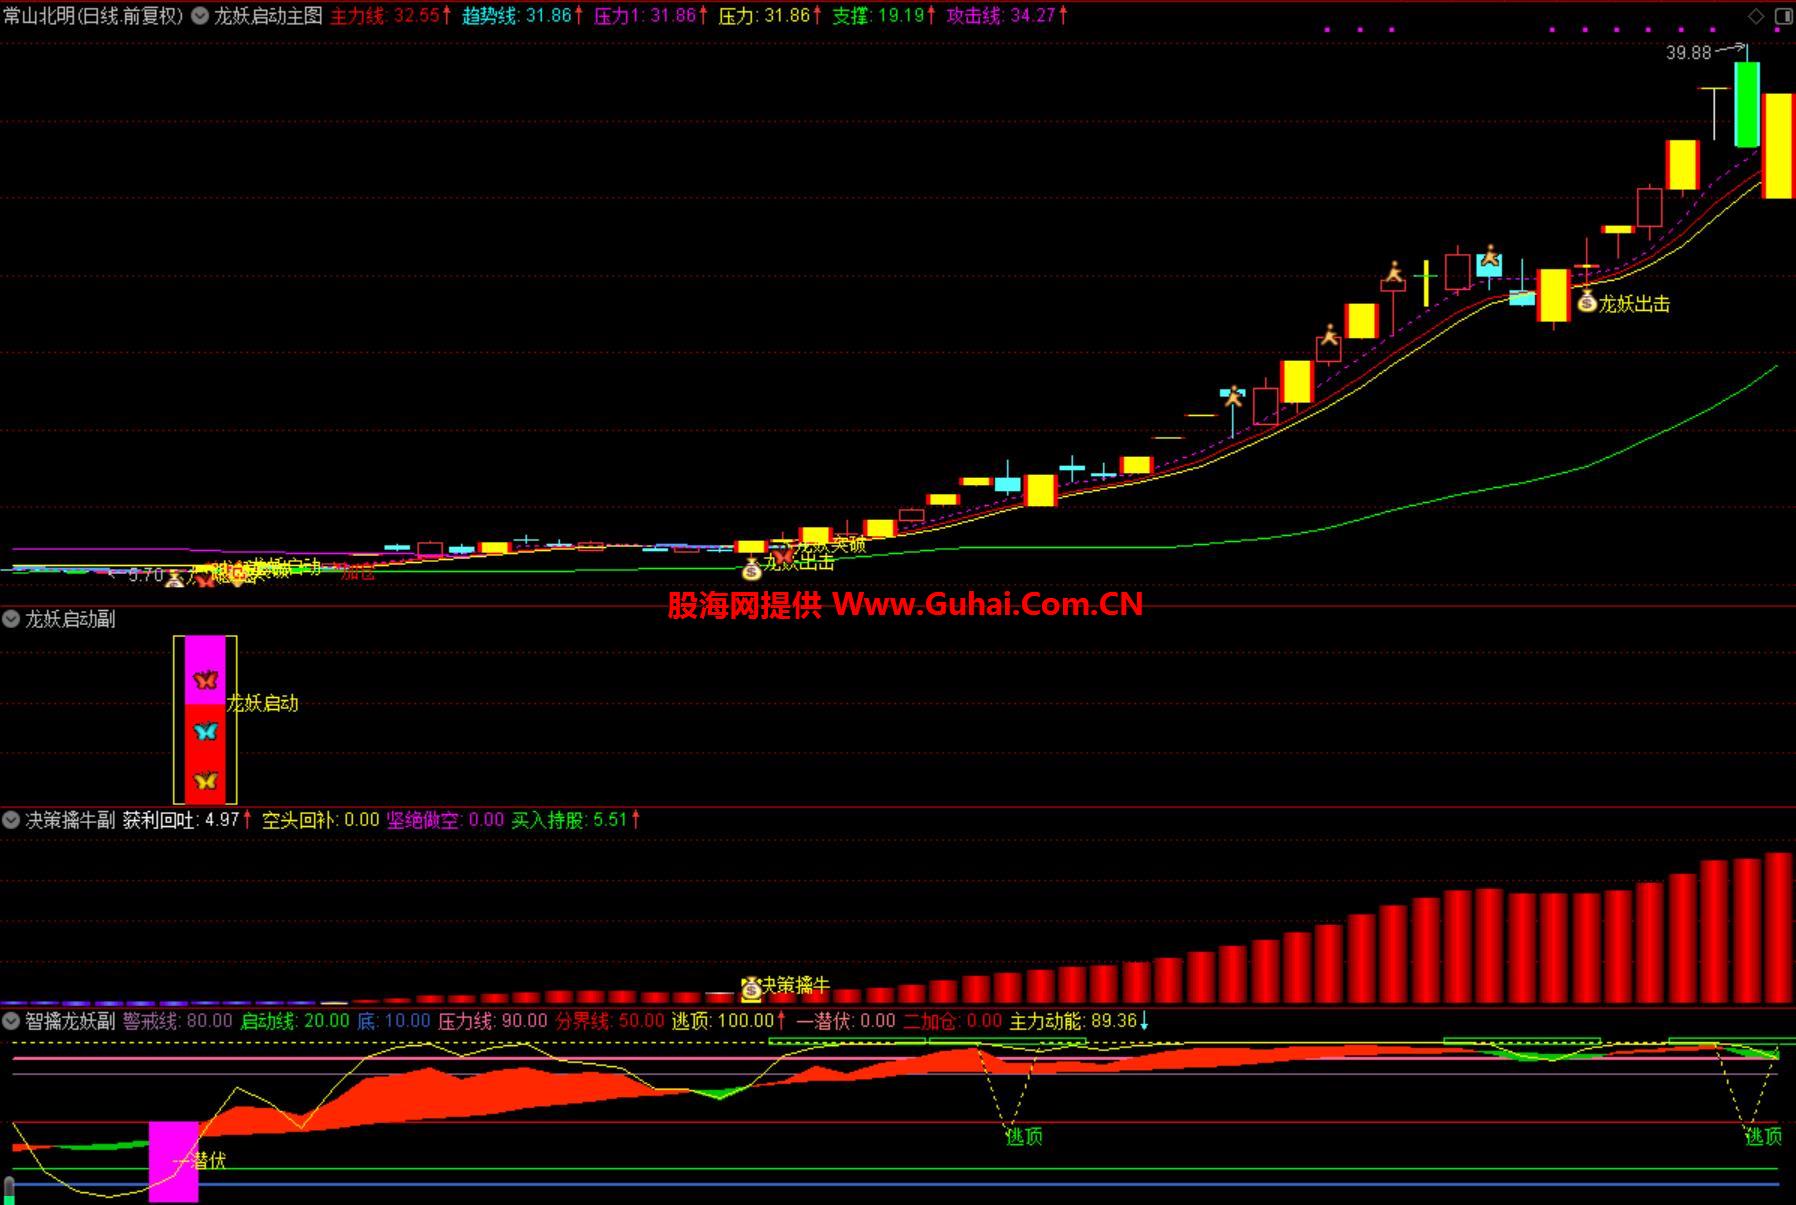This screenshot has height=1205, width=1796.
Task: Click the stock title 常山北明(日线,前复权)
Action: pyautogui.click(x=94, y=16)
